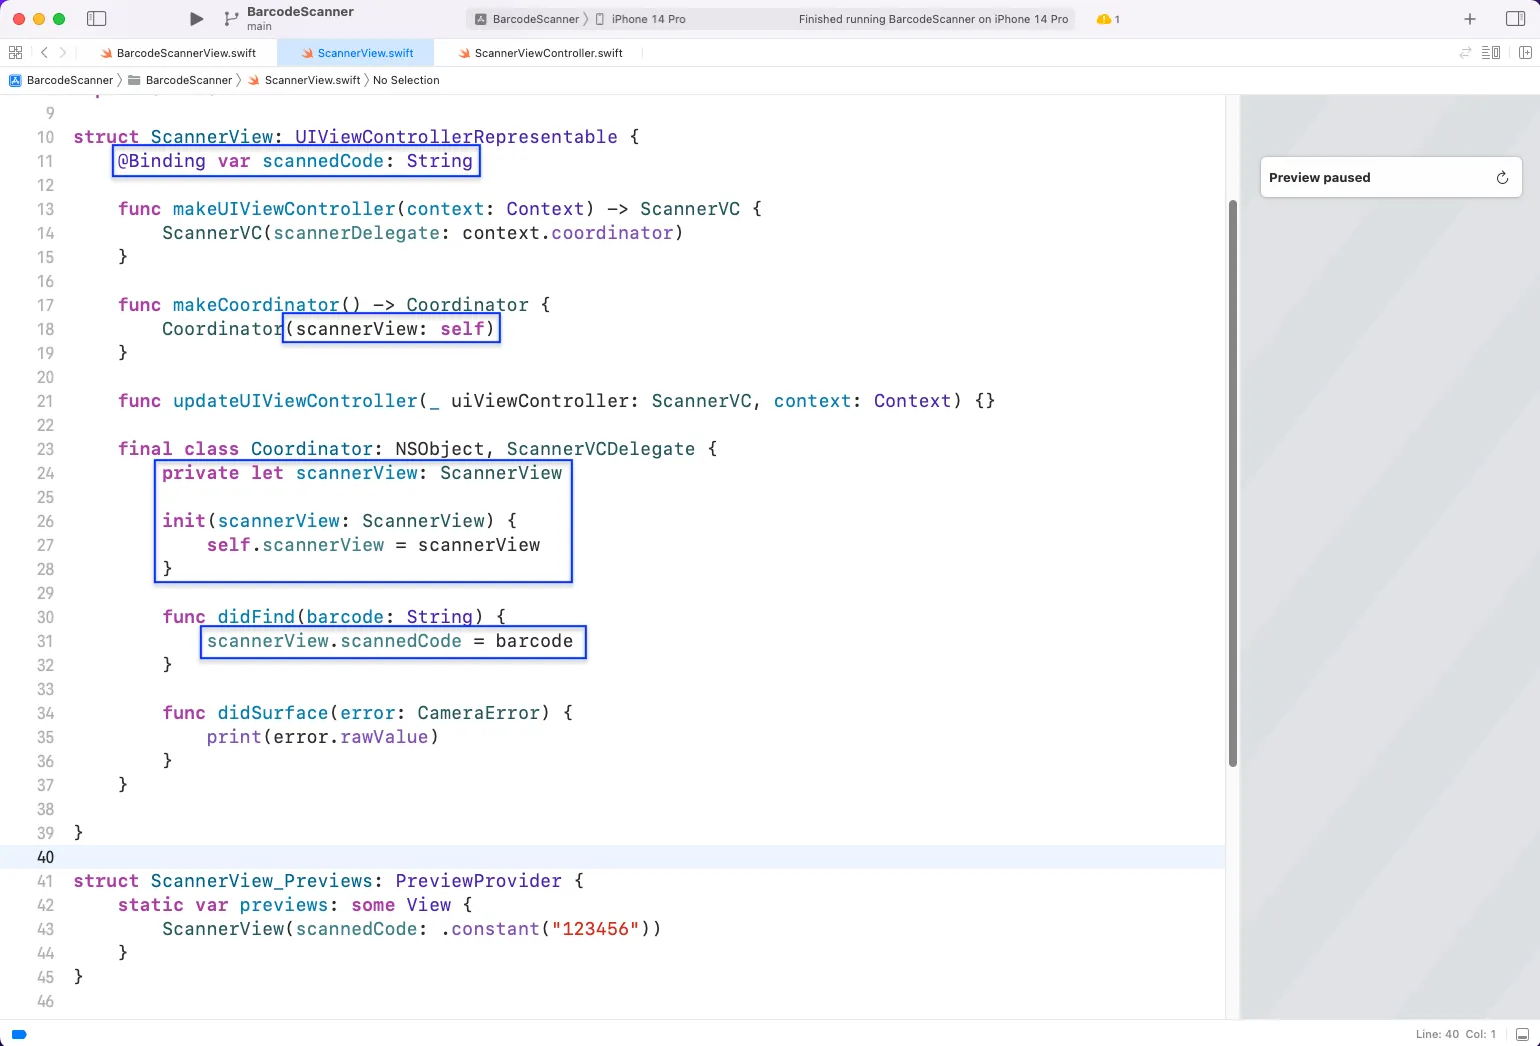
Task: Click updateUIViewController function name
Action: tap(295, 401)
